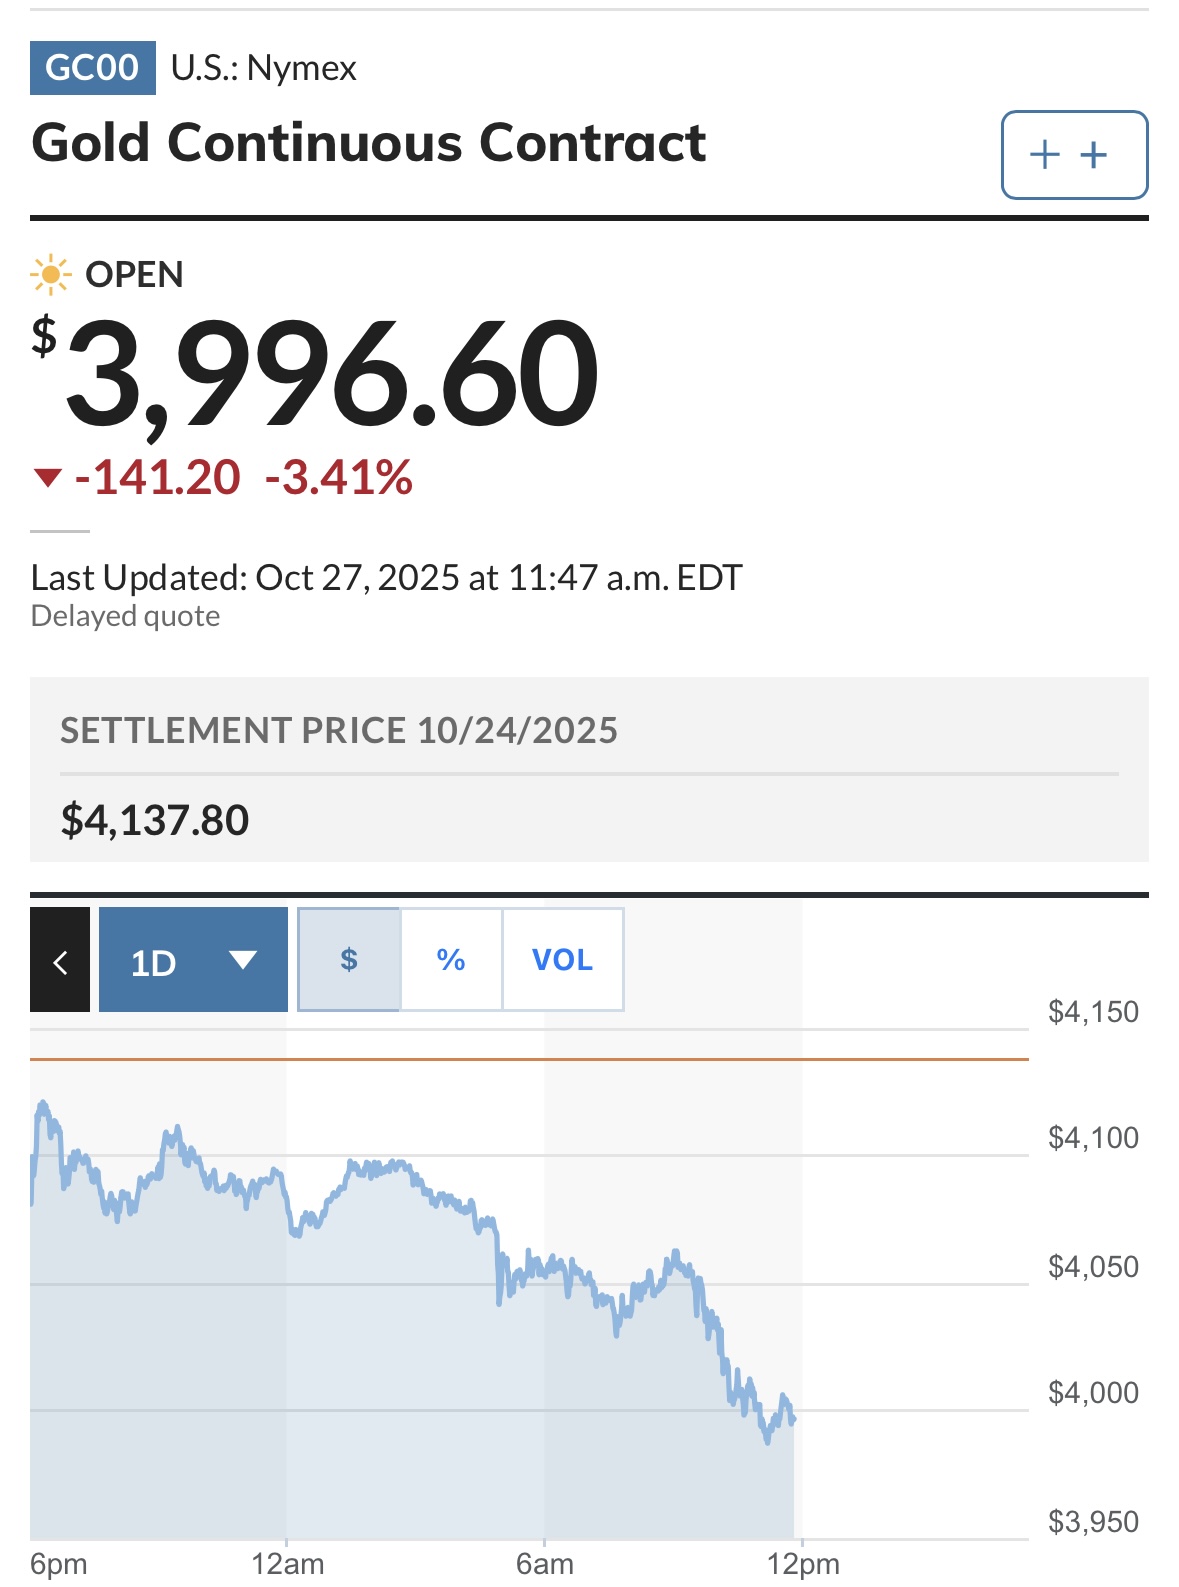Click the sun market-open status icon
Screen dimensions: 1179x1587
[x=50, y=274]
